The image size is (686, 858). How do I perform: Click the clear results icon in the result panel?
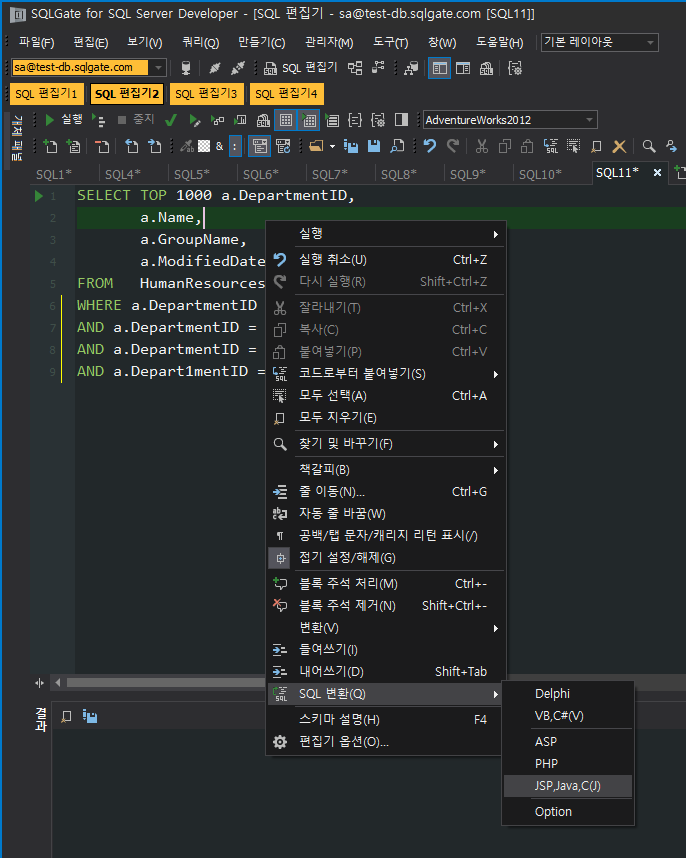[x=66, y=716]
